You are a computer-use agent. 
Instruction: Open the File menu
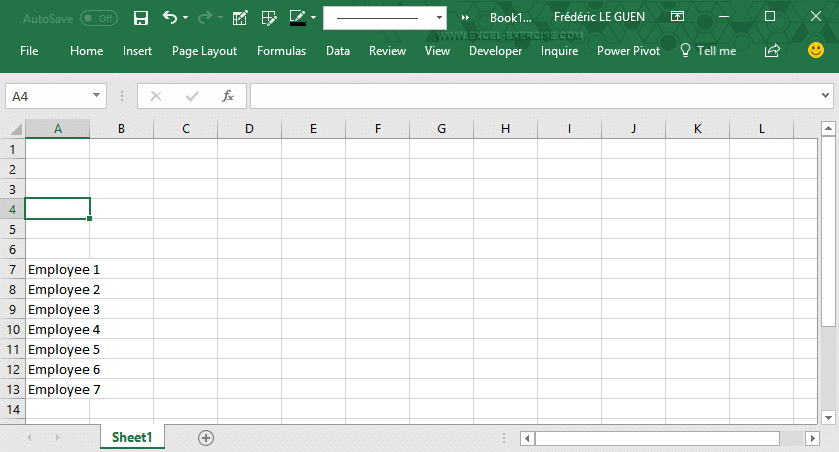pyautogui.click(x=29, y=51)
